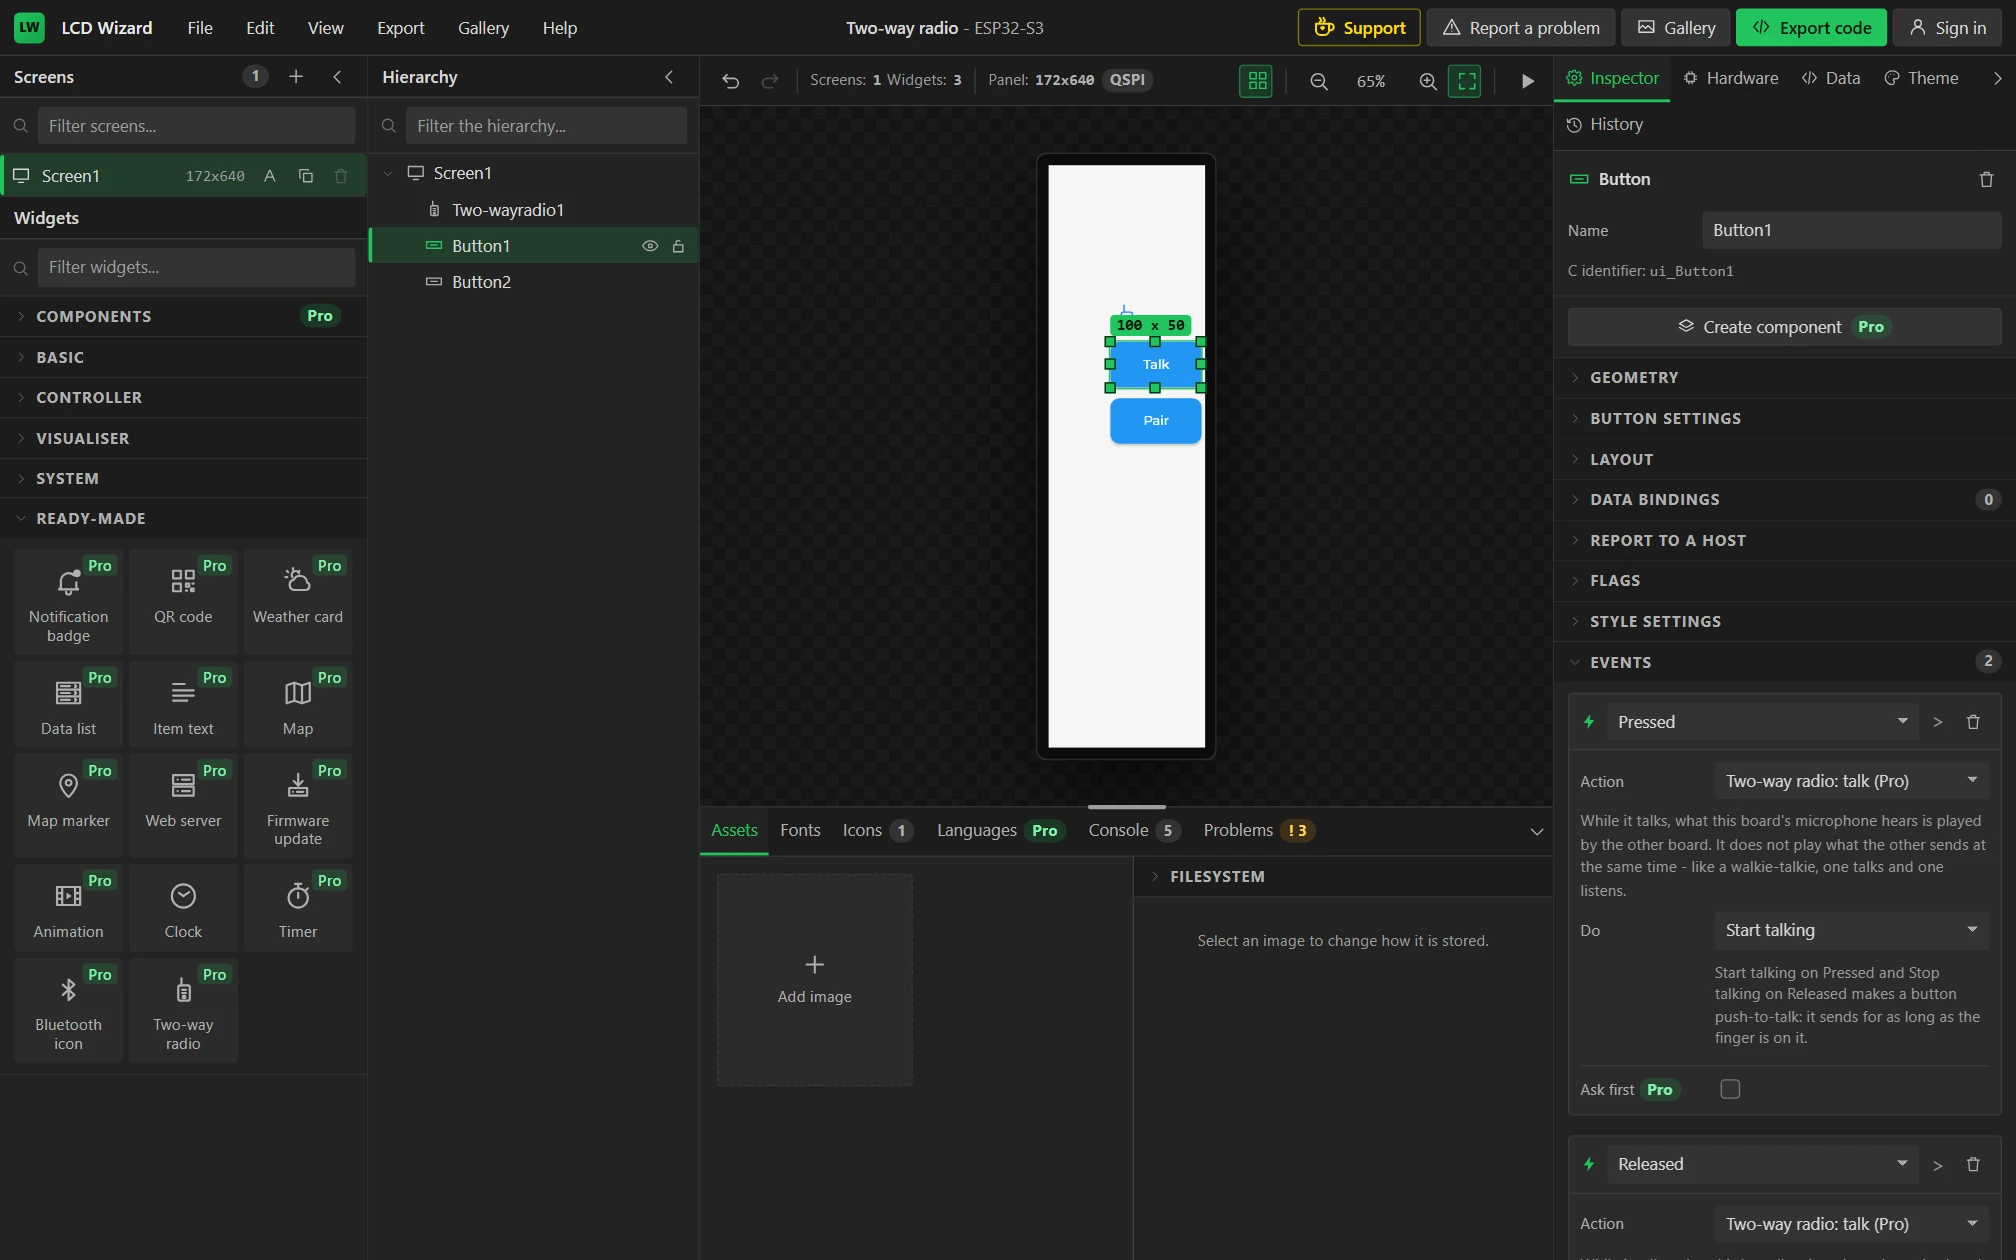Open the Export menu
The height and width of the screenshot is (1260, 2016).
pos(400,28)
